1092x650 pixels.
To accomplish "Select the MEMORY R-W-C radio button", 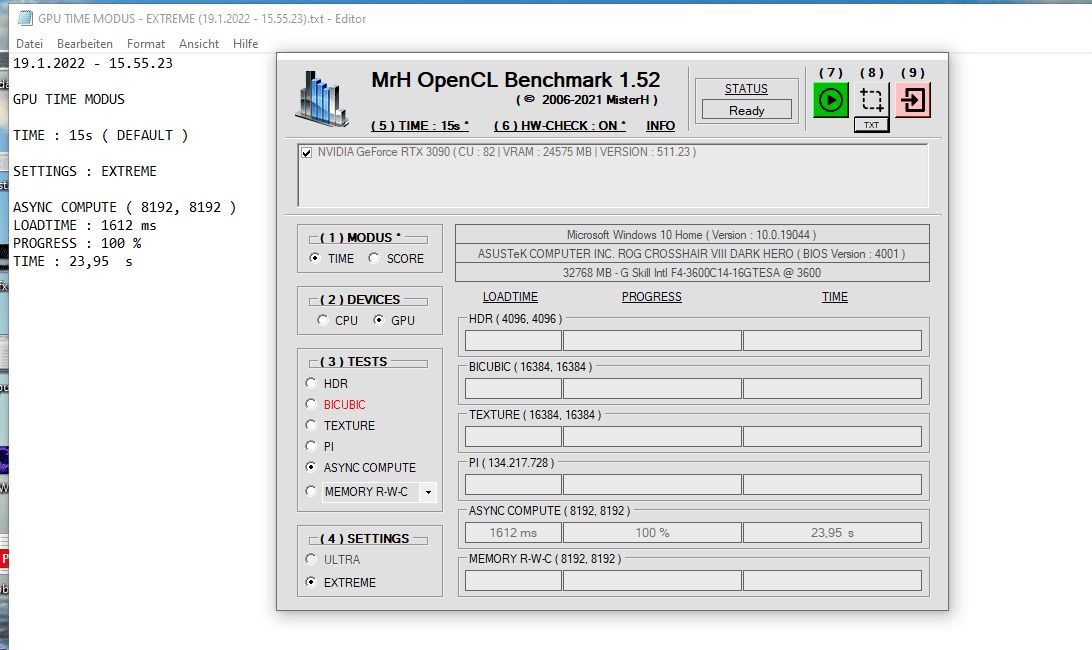I will [311, 490].
